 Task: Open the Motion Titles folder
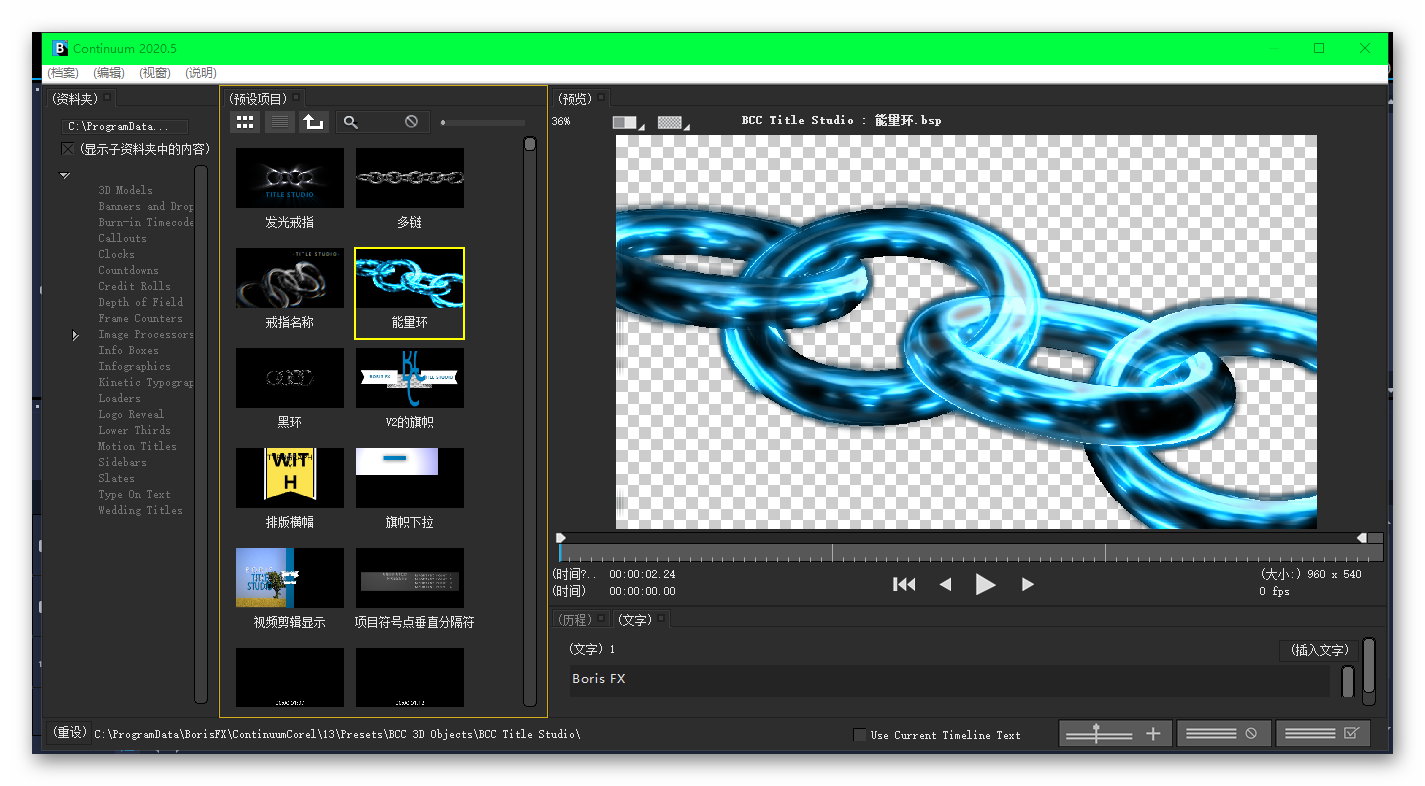click(137, 446)
